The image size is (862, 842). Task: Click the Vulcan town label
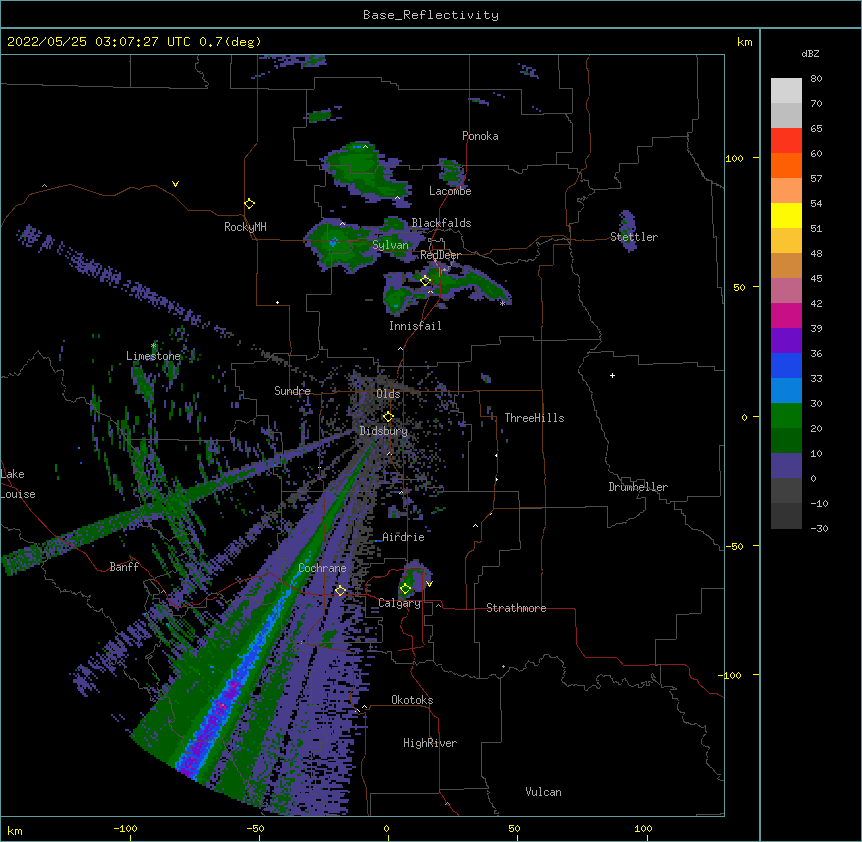(x=543, y=792)
